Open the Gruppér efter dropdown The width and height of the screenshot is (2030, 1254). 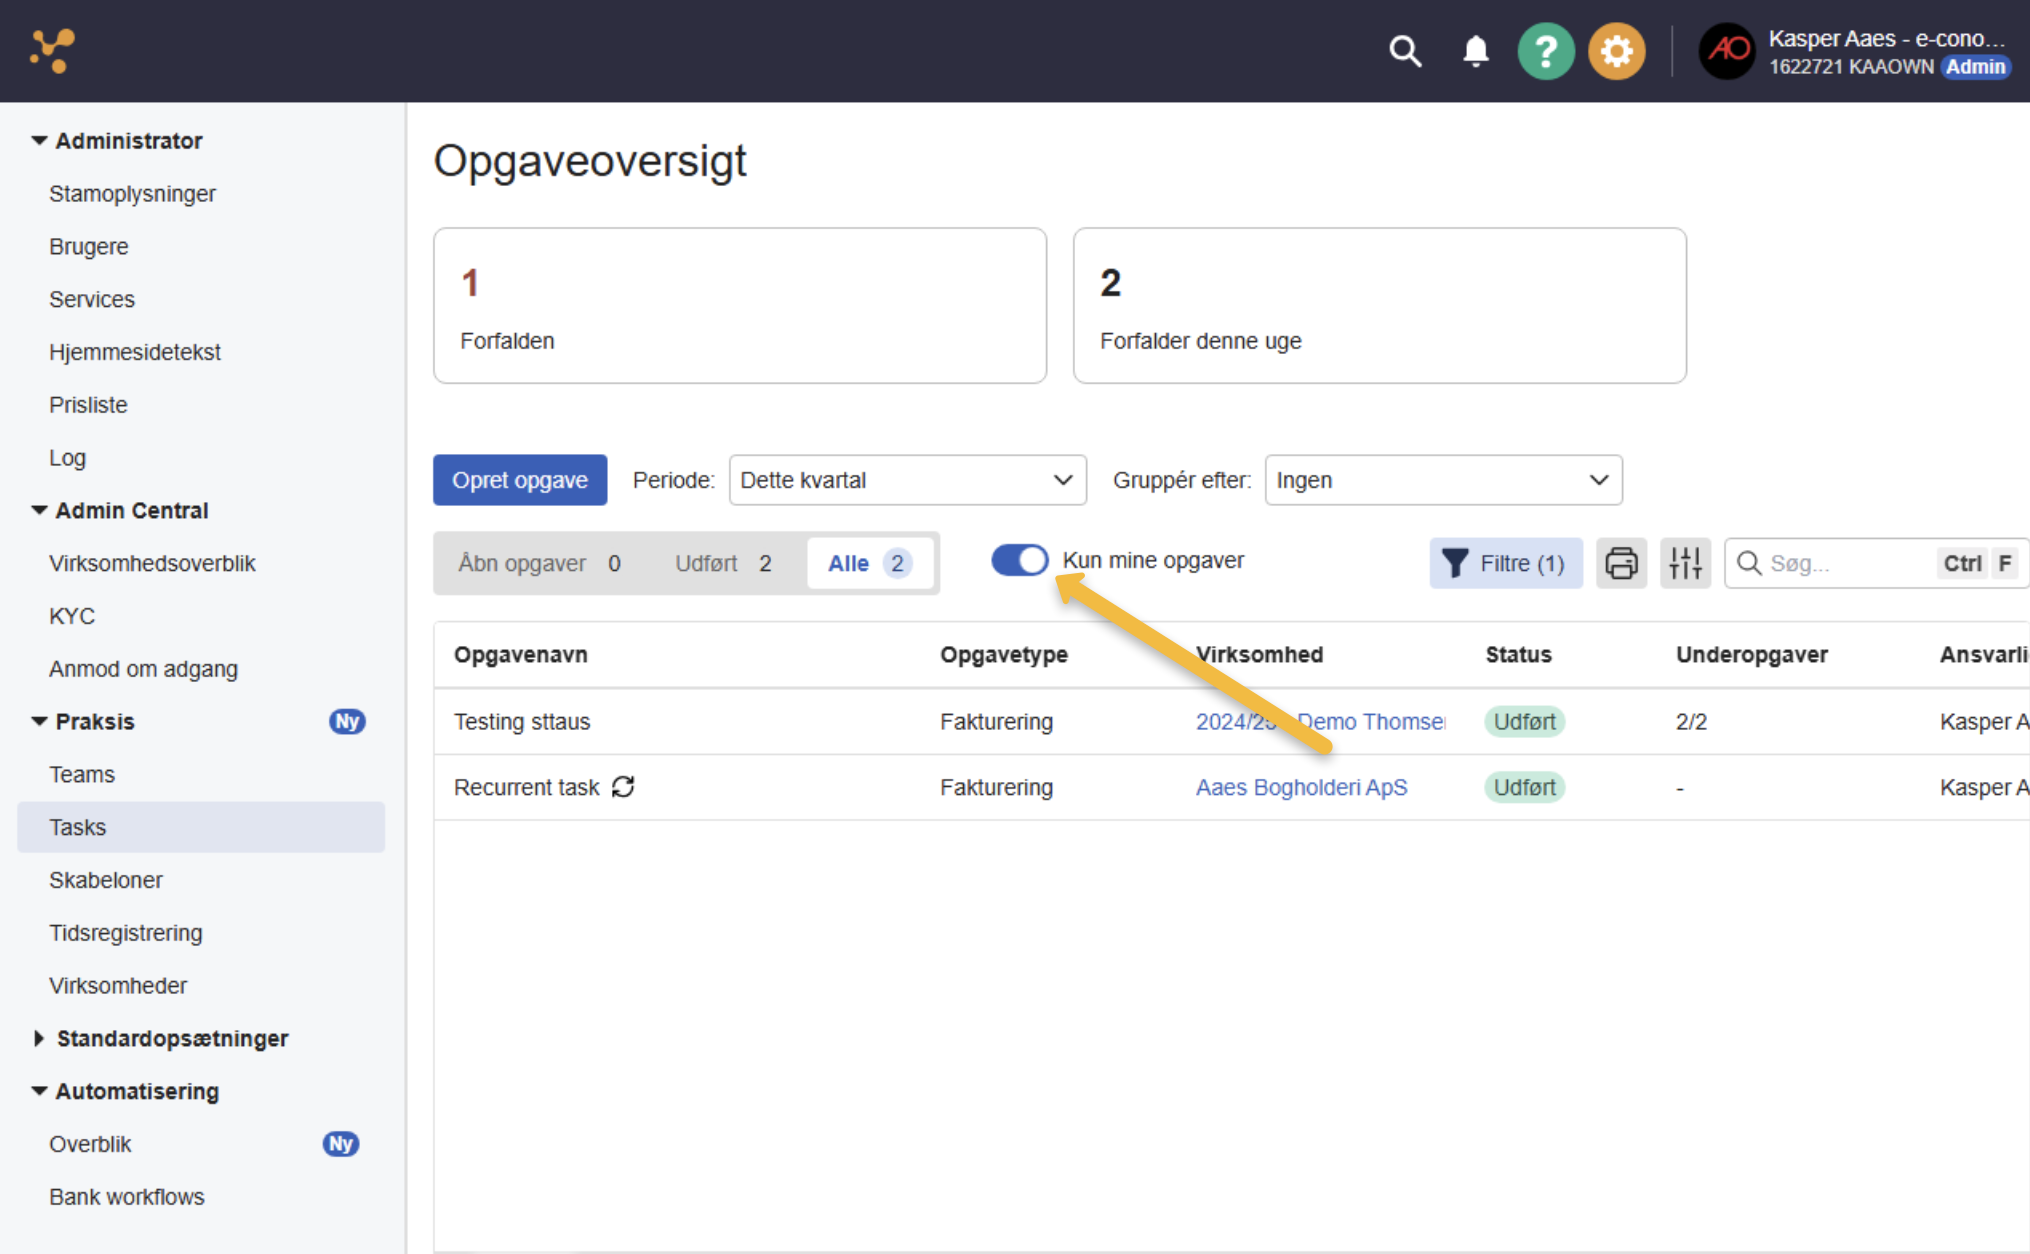coord(1443,480)
